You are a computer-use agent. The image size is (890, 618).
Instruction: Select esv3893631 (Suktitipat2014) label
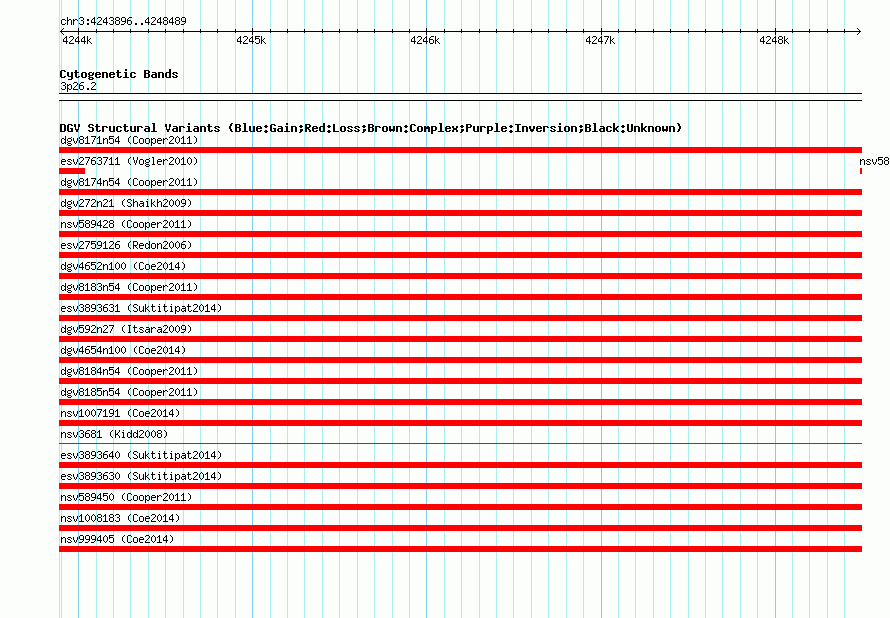(141, 308)
